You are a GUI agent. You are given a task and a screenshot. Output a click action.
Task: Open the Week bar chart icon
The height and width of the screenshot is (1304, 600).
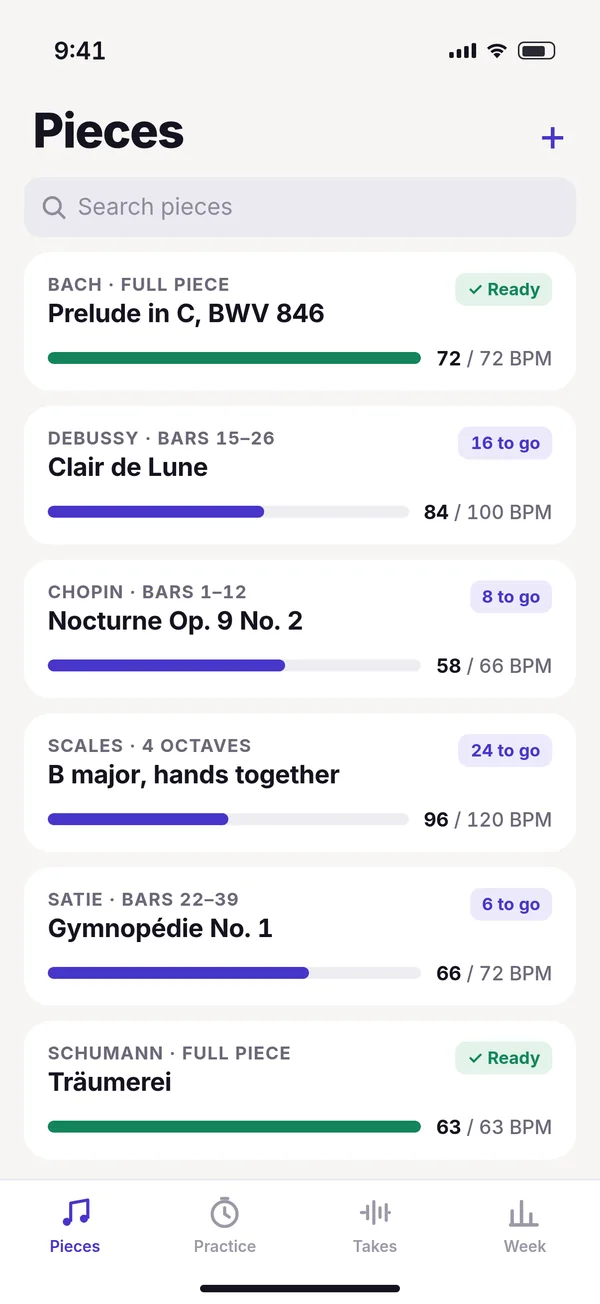(x=524, y=1213)
